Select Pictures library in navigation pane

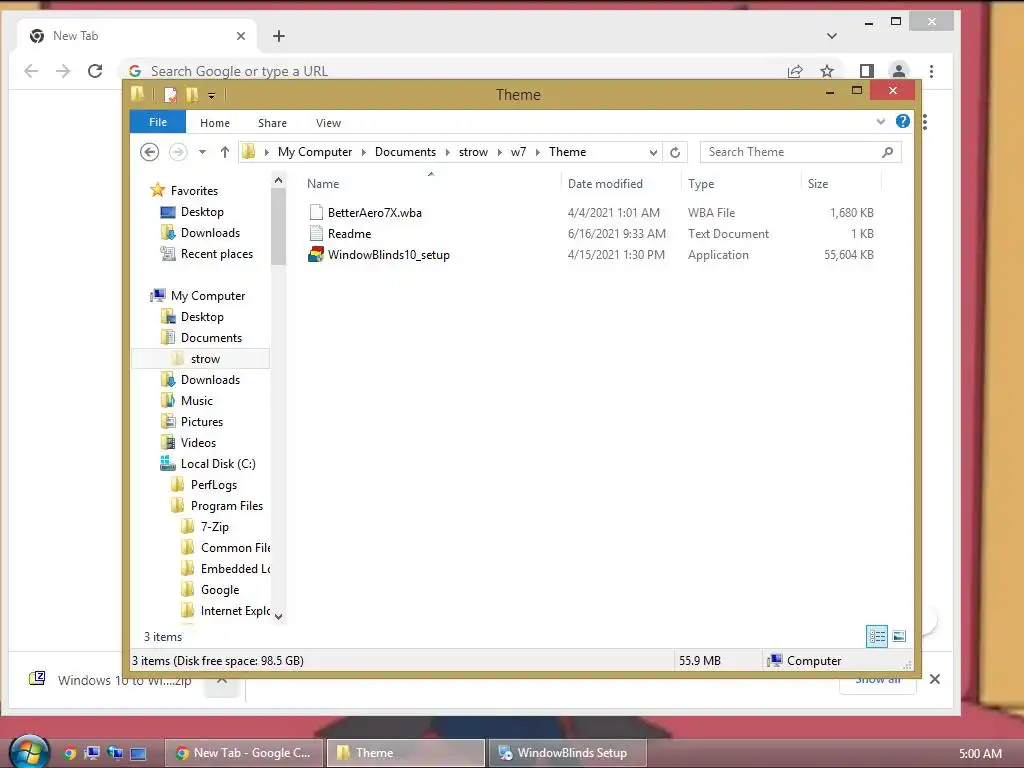tap(201, 421)
